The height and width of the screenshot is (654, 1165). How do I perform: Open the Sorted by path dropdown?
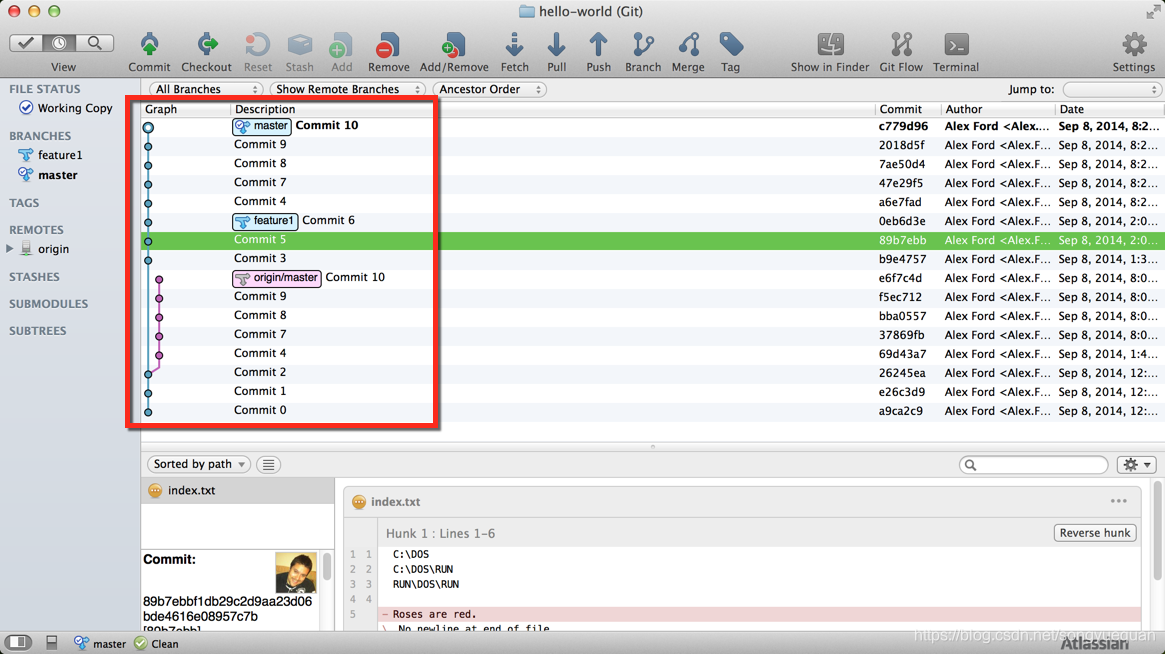click(198, 464)
